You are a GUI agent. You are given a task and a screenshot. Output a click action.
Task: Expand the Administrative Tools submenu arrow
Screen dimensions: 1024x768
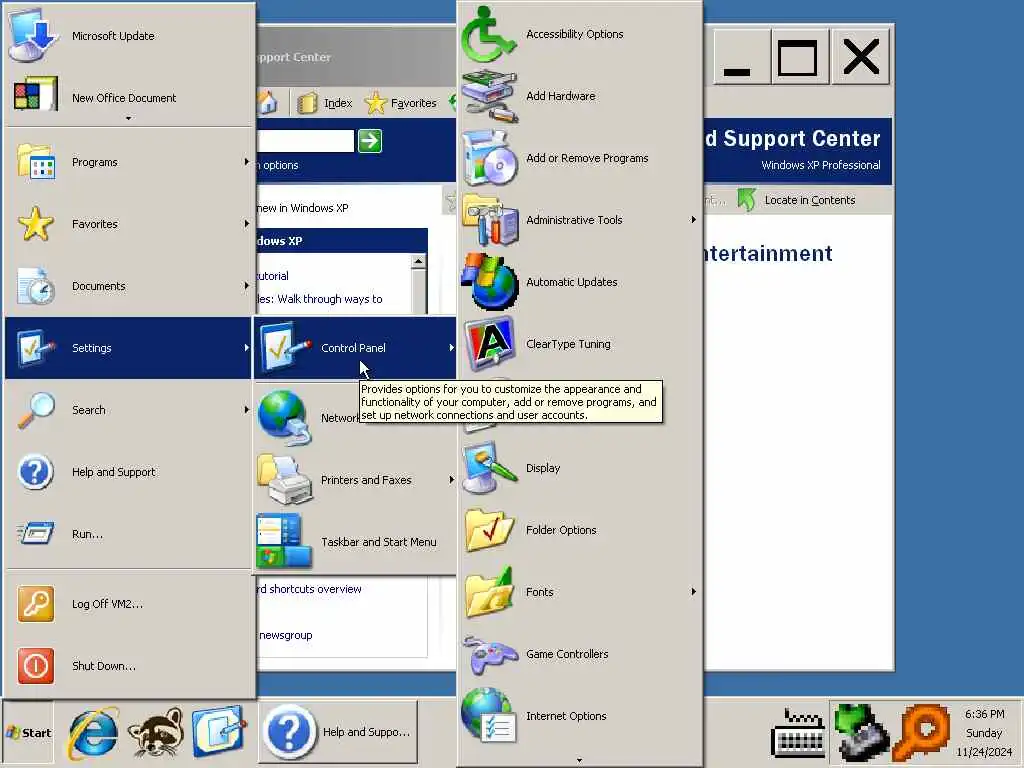(694, 220)
